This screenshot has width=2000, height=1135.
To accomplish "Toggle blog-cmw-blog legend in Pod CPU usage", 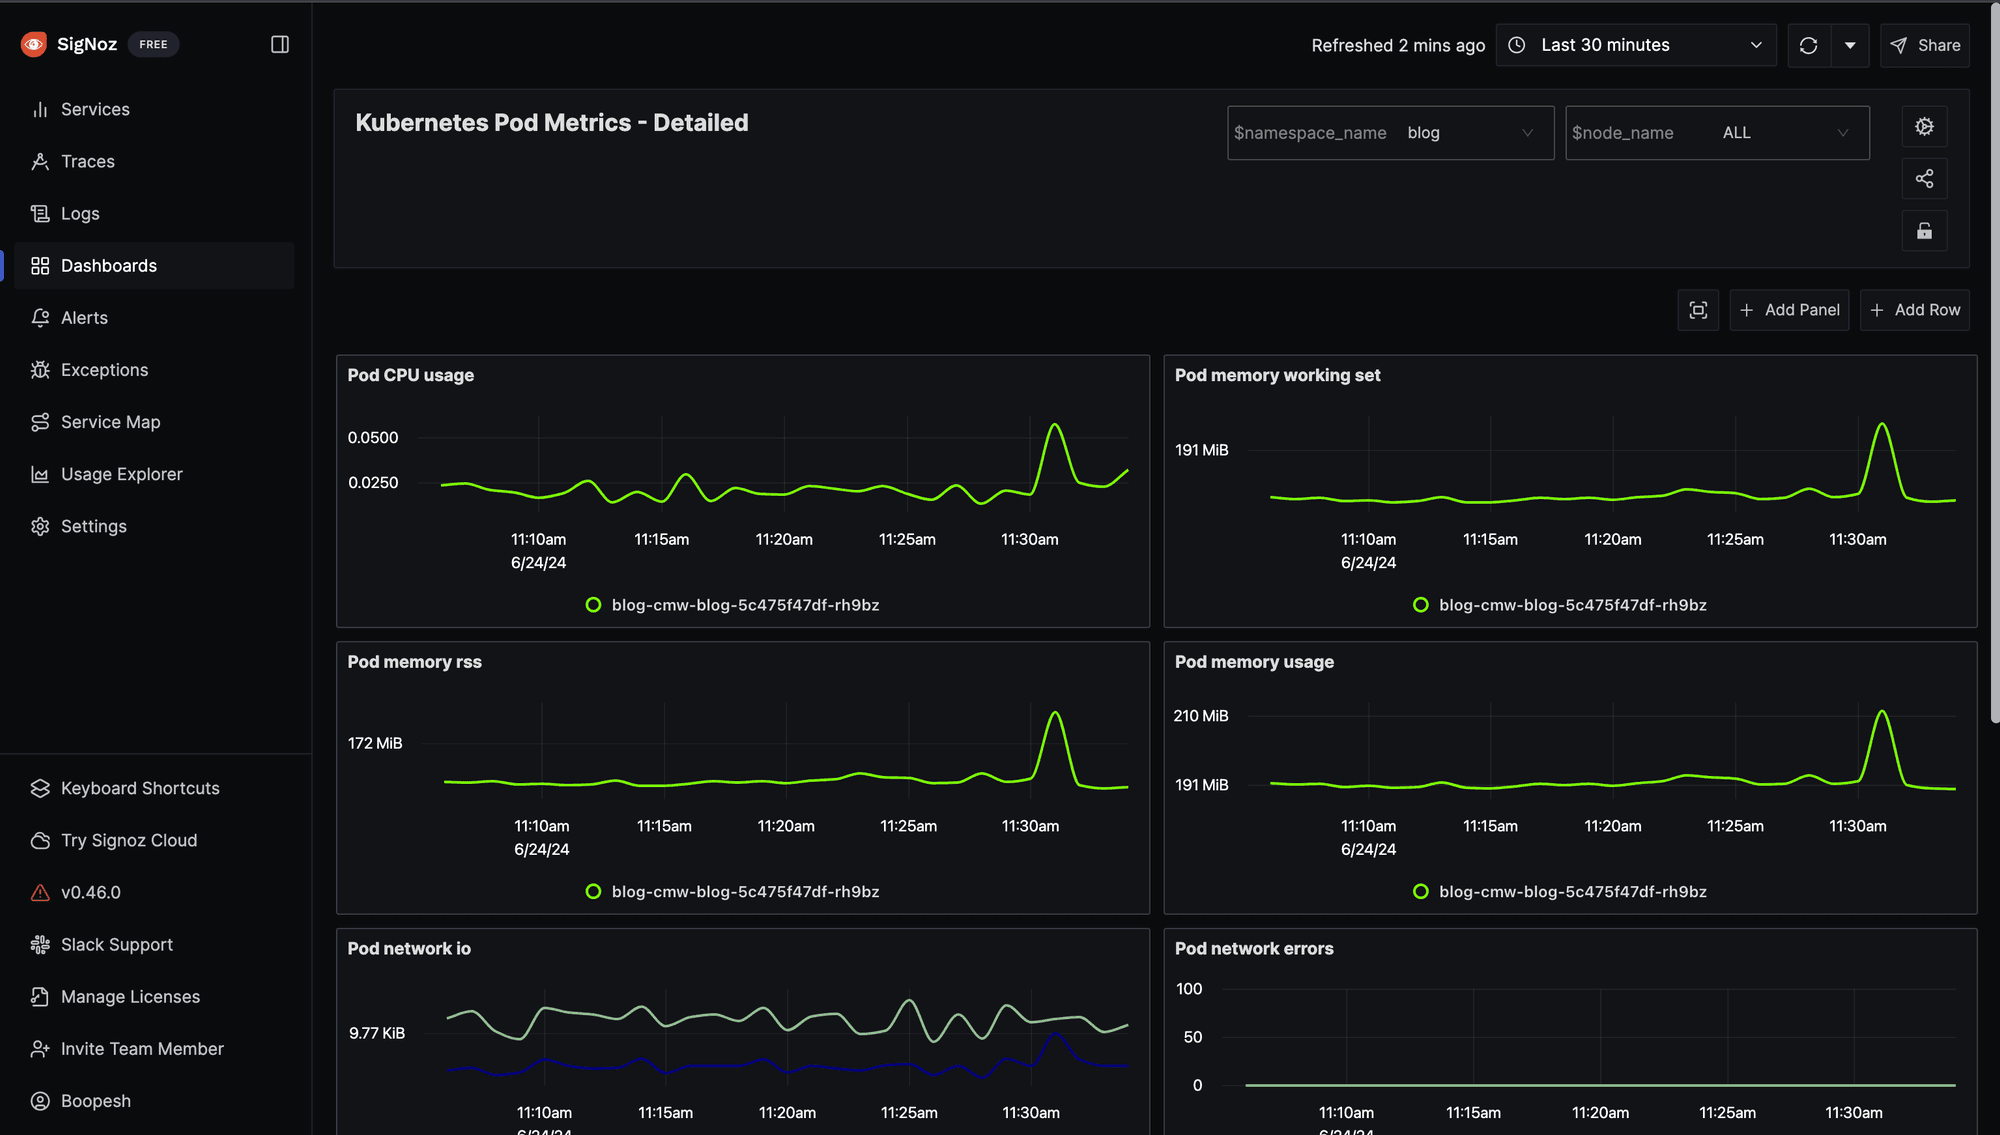I will [x=733, y=605].
